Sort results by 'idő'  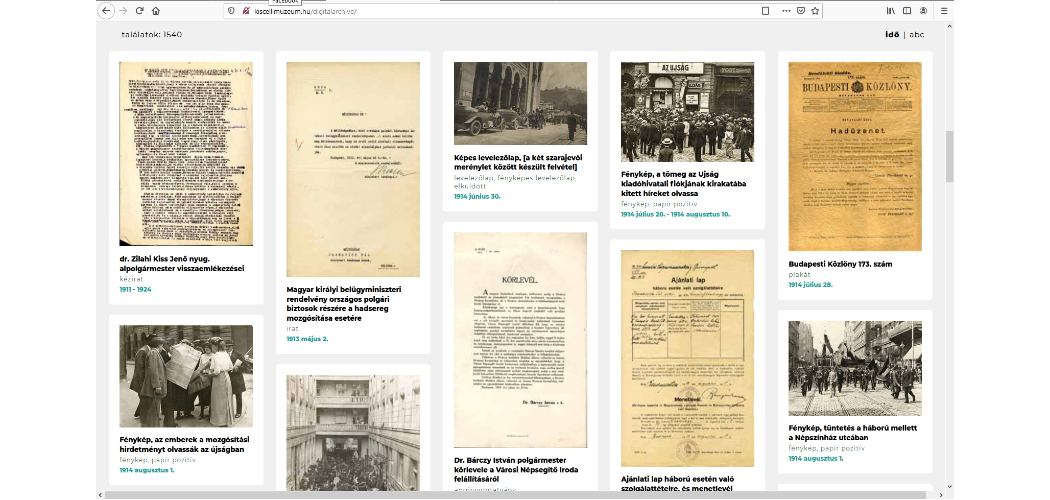pos(892,34)
